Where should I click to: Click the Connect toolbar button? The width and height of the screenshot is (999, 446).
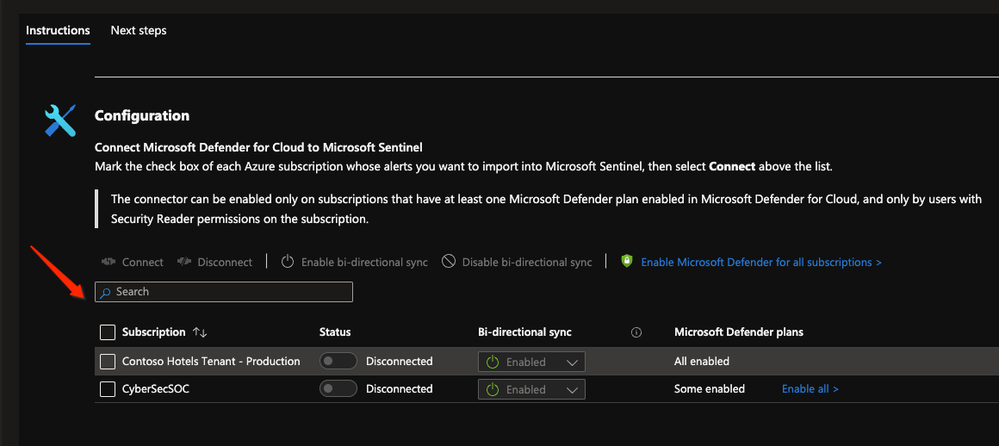coord(133,262)
